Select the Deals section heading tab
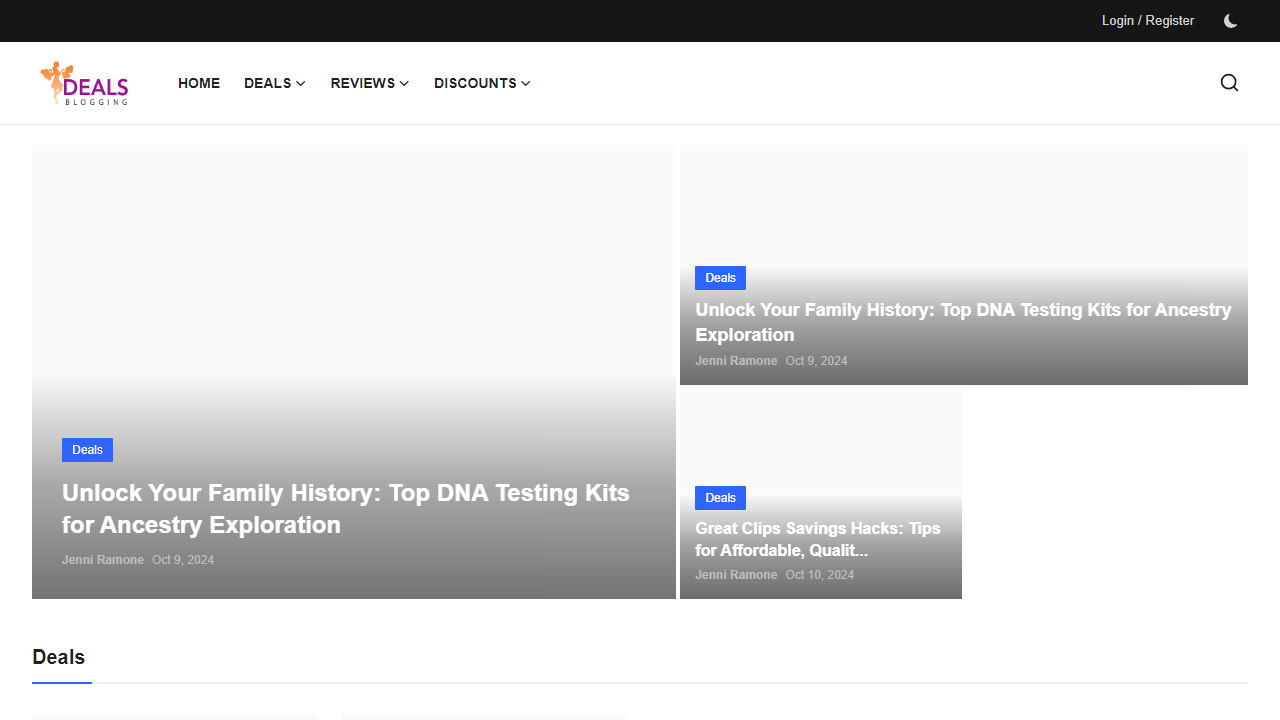This screenshot has width=1280, height=720. [x=59, y=657]
